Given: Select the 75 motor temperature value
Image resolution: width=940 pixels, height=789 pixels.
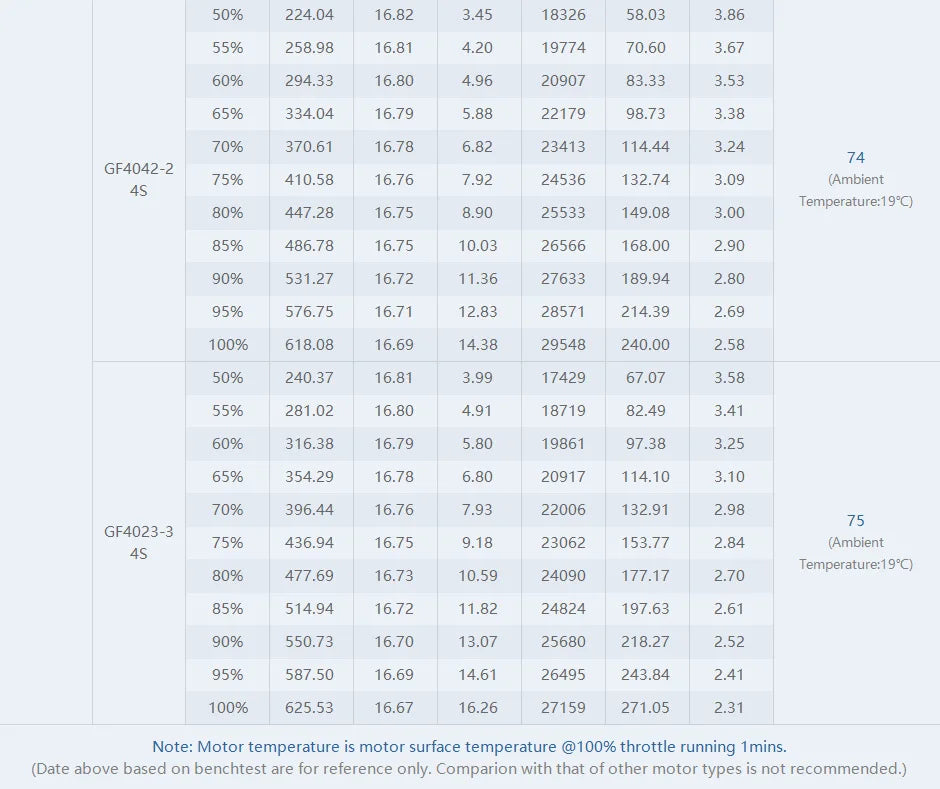Looking at the screenshot, I should 855,521.
